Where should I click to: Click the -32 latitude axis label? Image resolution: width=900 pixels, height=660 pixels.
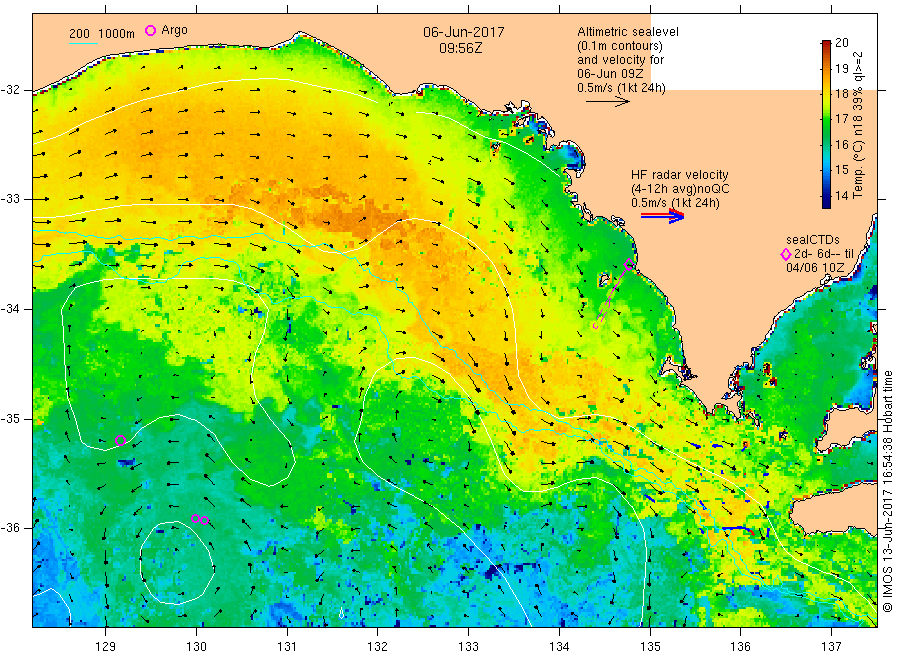click(10, 90)
